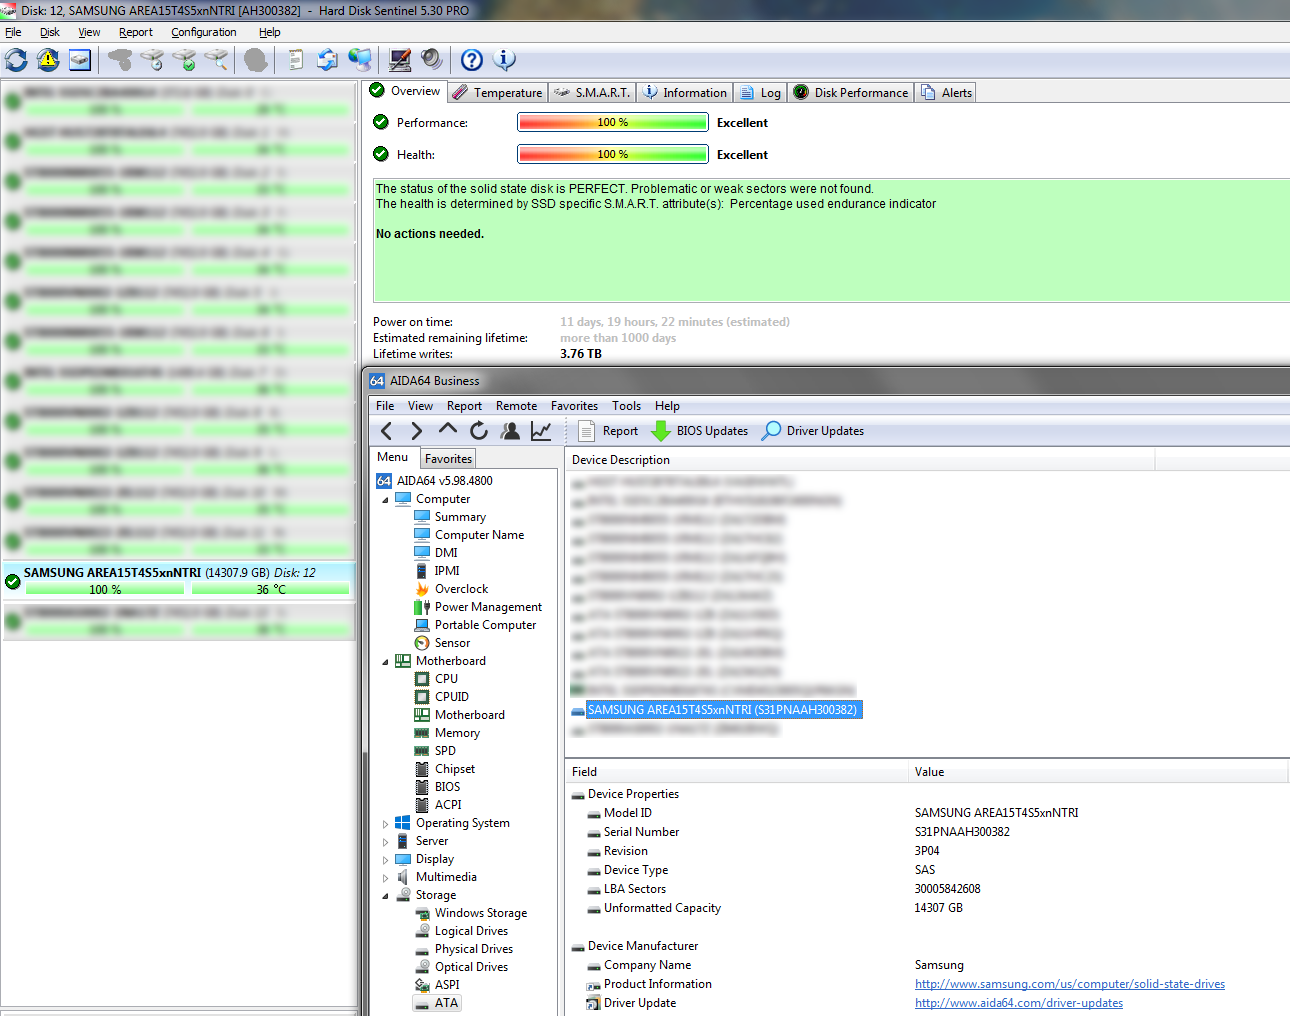Viewport: 1290px width, 1016px height.
Task: Click the LBA Sectors field row
Action: coord(927,889)
